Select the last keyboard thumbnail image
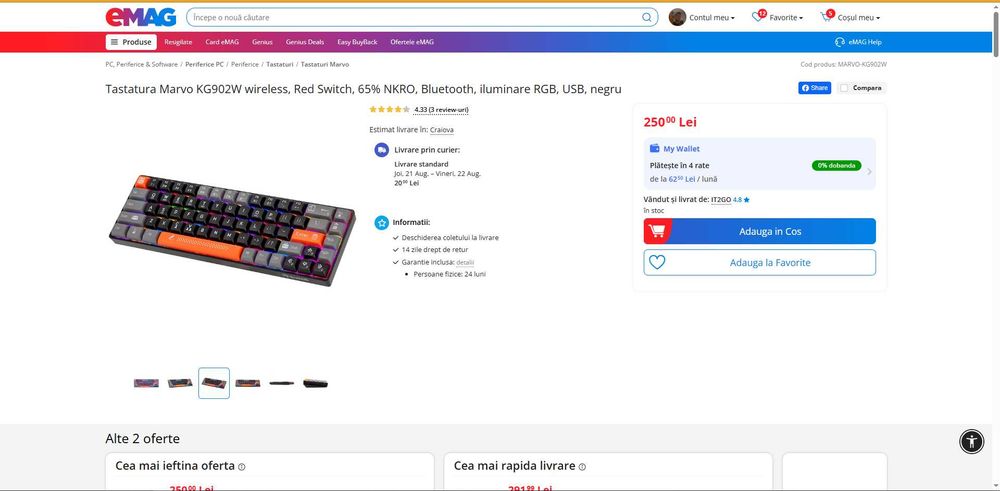This screenshot has height=491, width=1000. pos(315,383)
